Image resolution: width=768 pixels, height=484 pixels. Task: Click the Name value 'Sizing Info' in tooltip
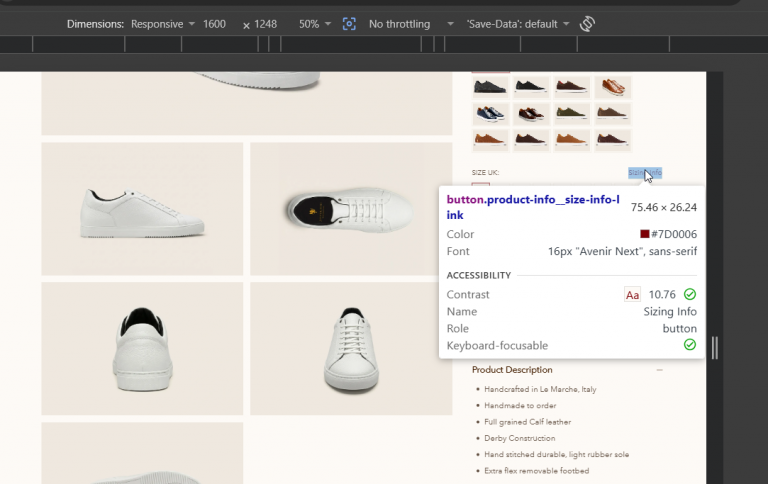tap(670, 312)
